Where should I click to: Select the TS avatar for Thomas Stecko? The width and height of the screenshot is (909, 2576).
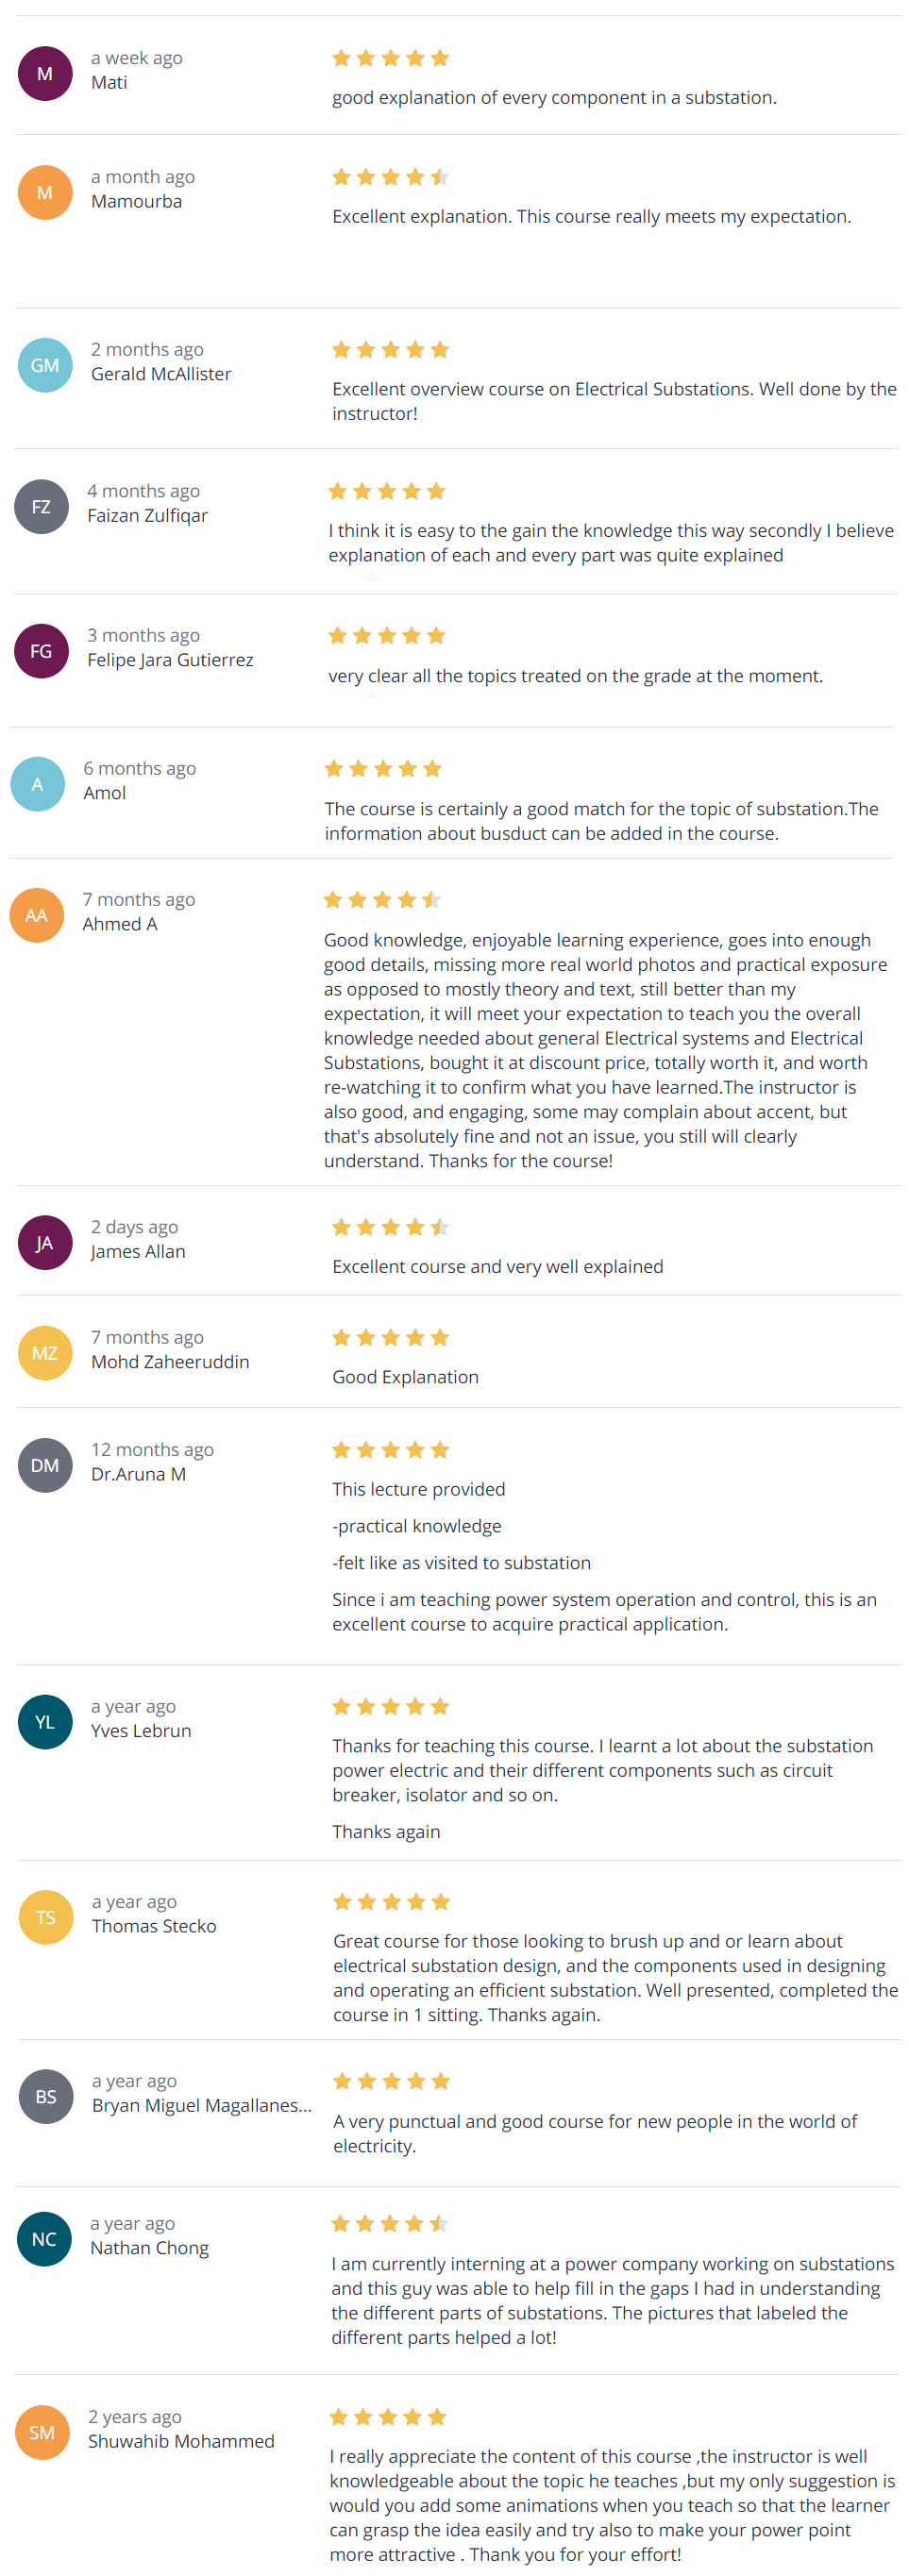(46, 1917)
